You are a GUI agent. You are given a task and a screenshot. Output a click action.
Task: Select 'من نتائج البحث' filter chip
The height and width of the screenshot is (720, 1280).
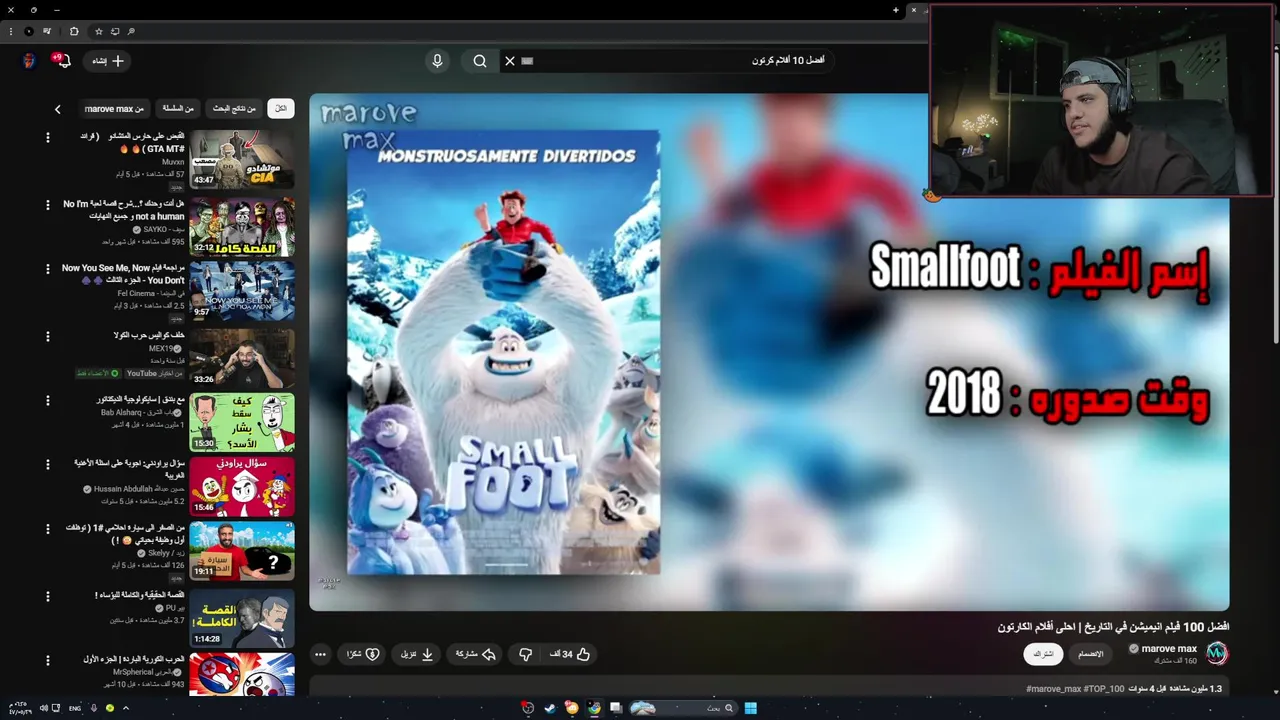click(235, 108)
